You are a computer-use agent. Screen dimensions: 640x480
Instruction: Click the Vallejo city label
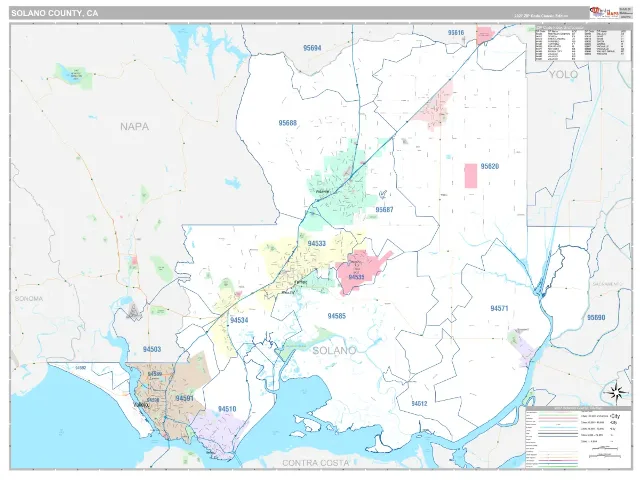[x=142, y=405]
